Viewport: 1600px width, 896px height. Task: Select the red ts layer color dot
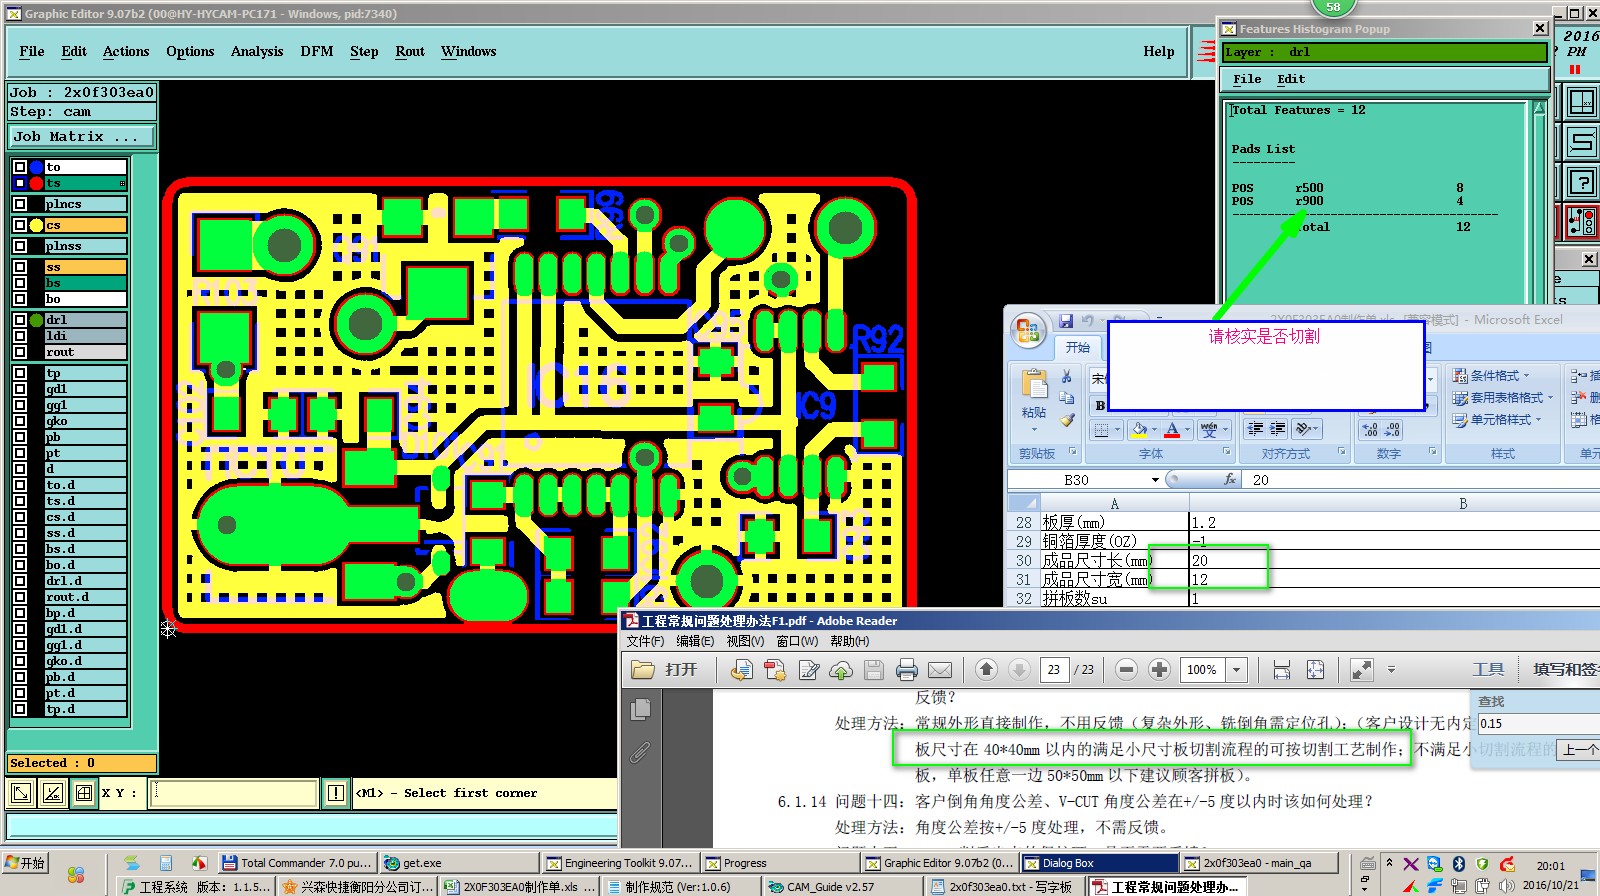pyautogui.click(x=37, y=183)
